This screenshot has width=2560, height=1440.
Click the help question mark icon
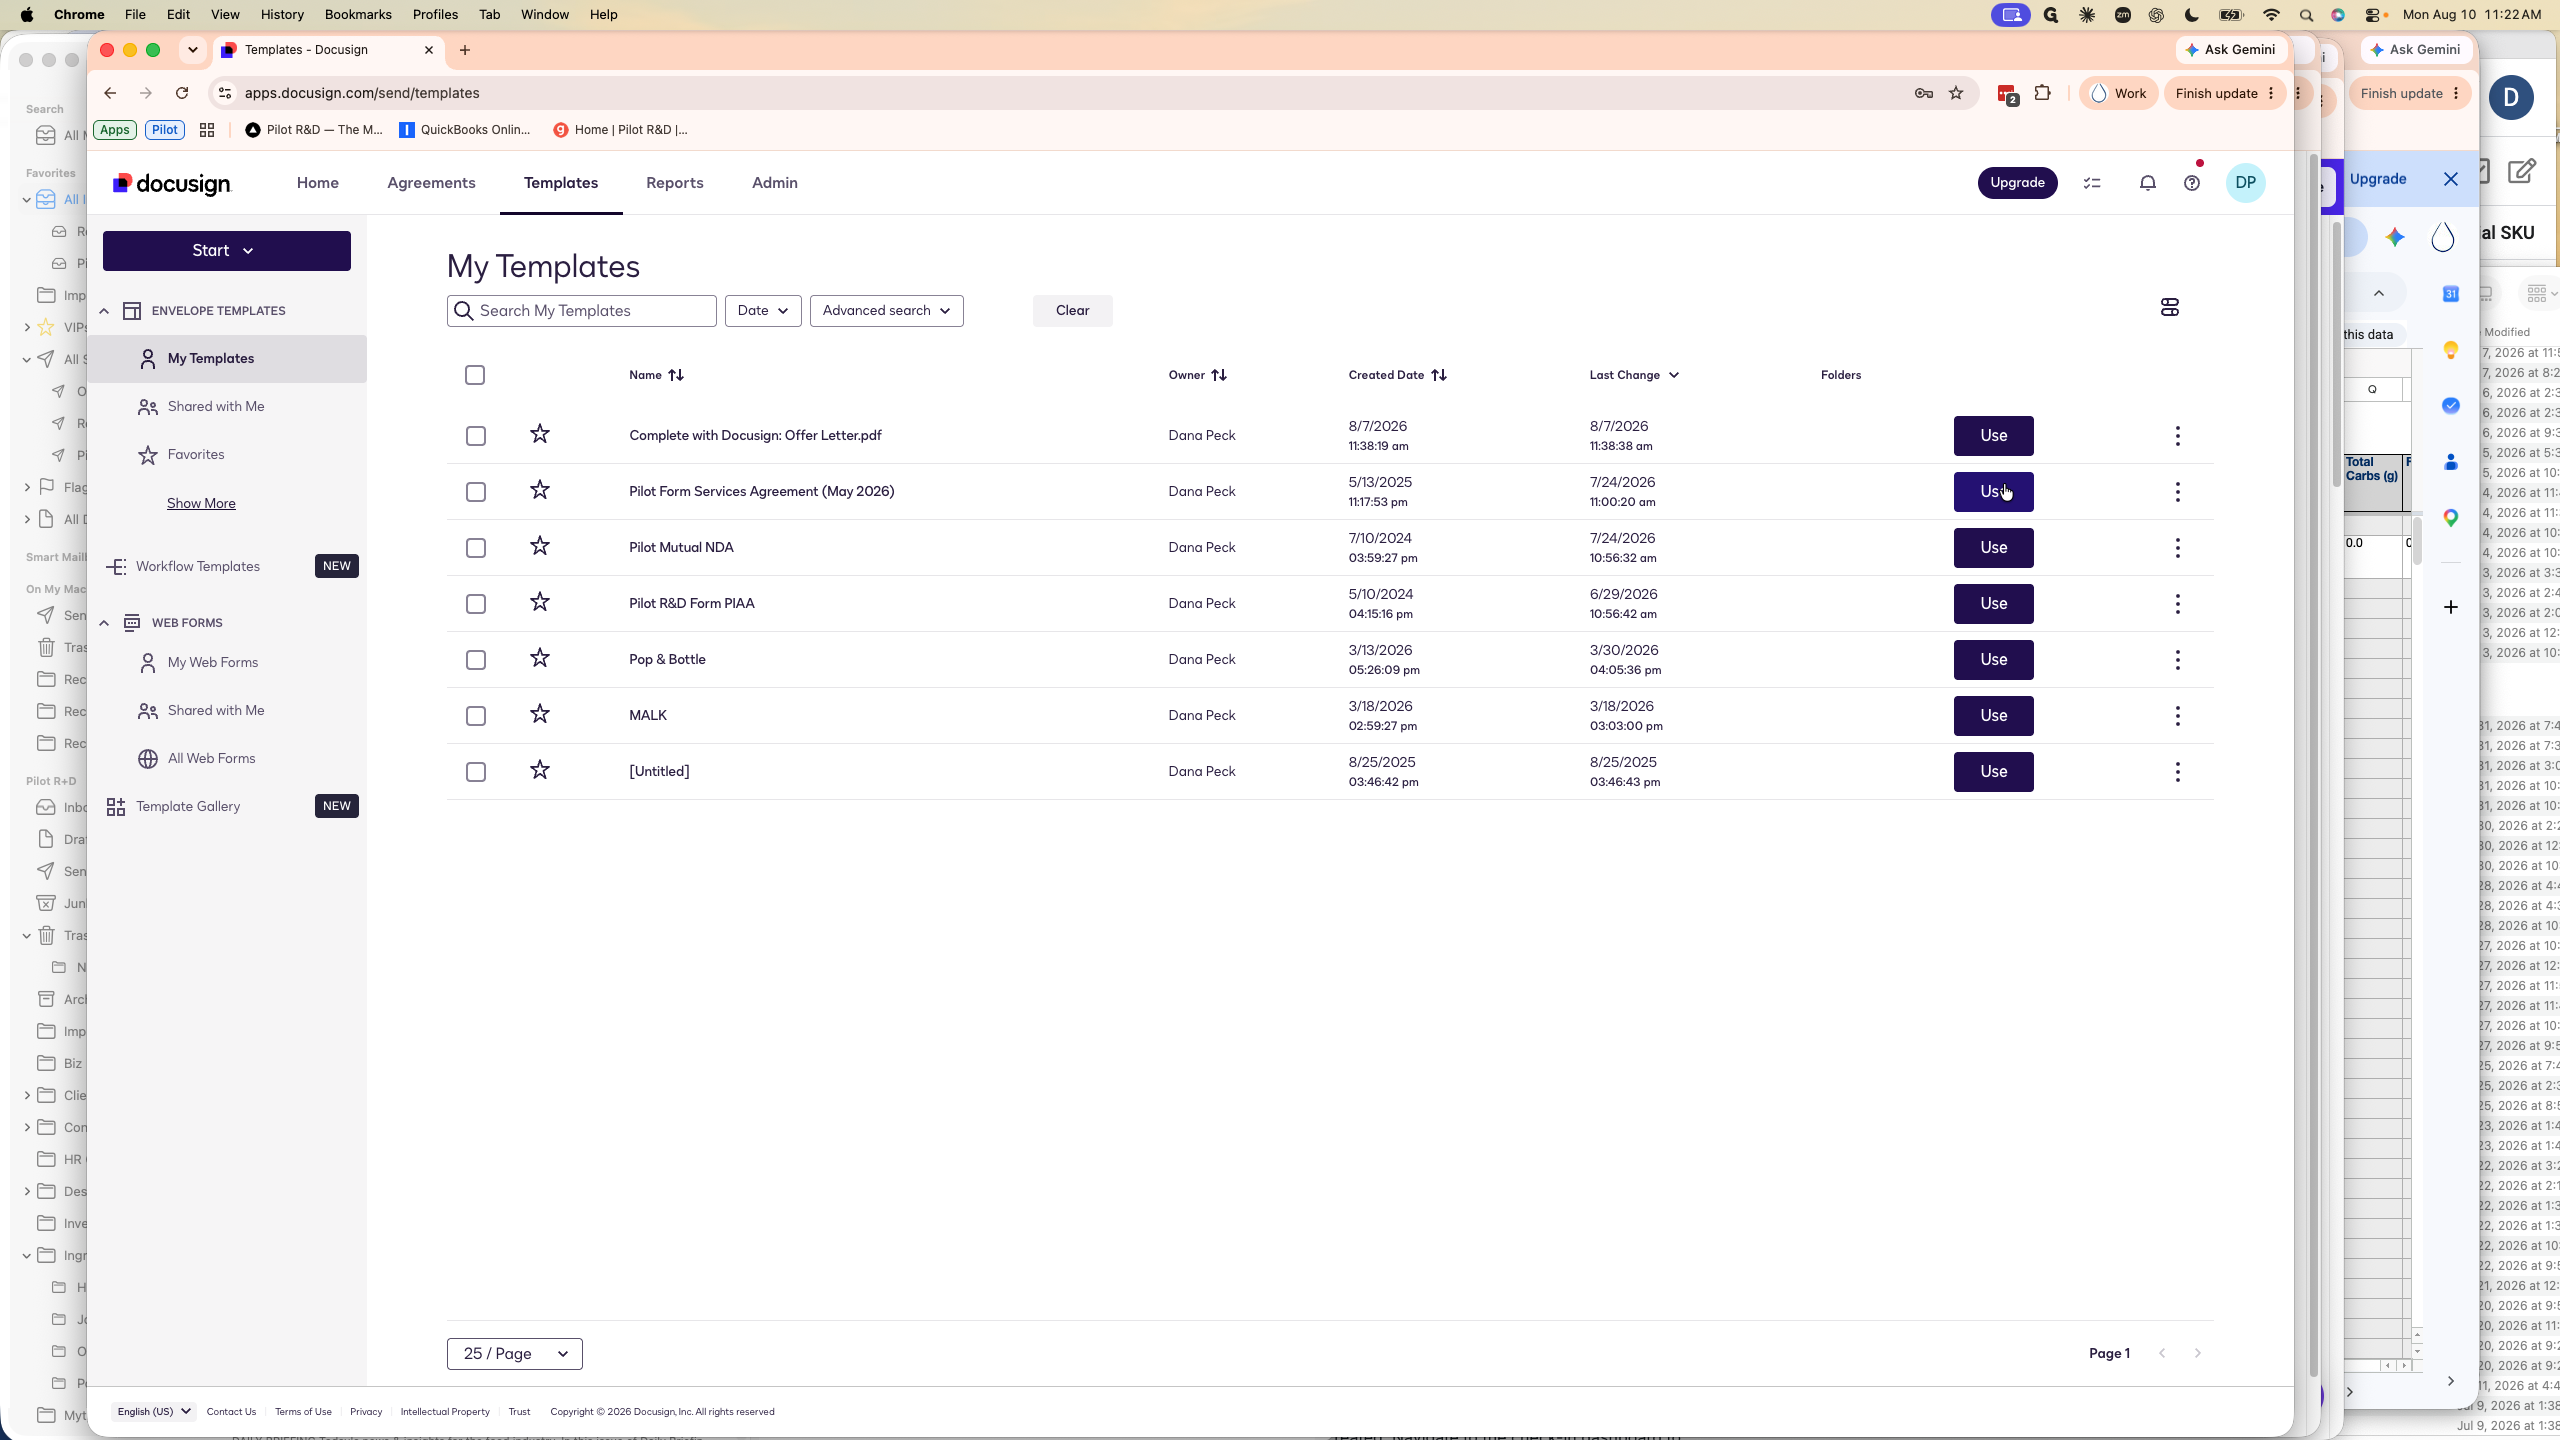click(2191, 183)
